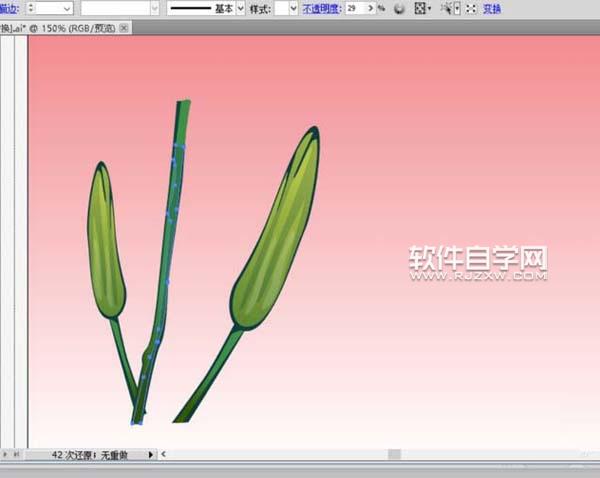The image size is (600, 478).
Task: Open the 样式 graphic style dropdown arrow
Action: (x=293, y=8)
